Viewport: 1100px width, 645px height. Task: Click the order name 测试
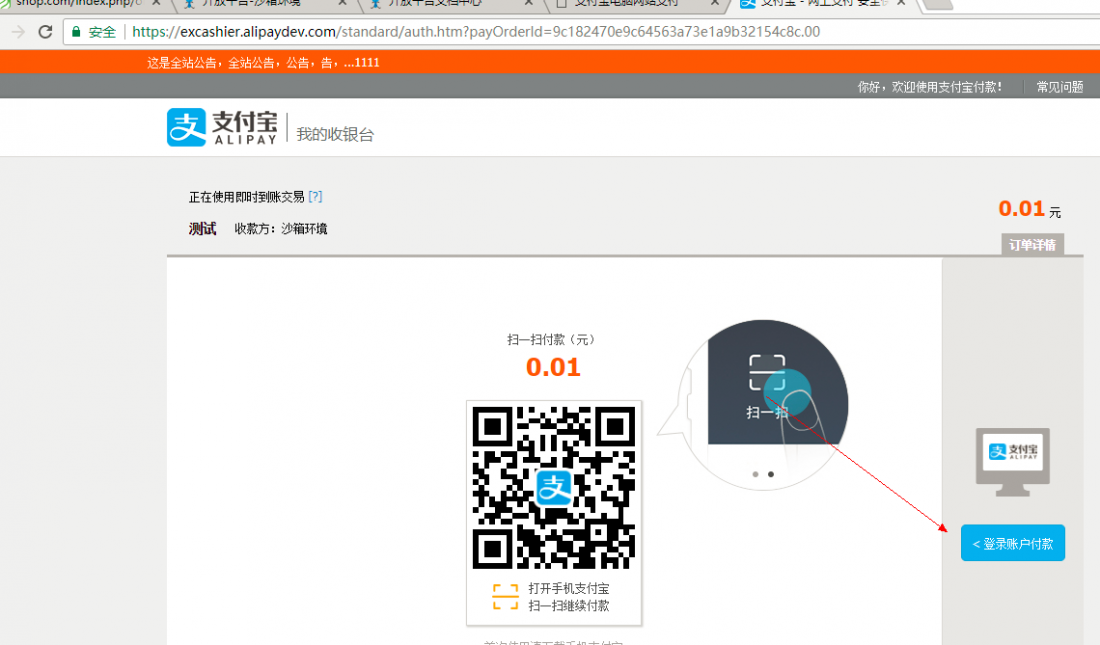click(202, 229)
